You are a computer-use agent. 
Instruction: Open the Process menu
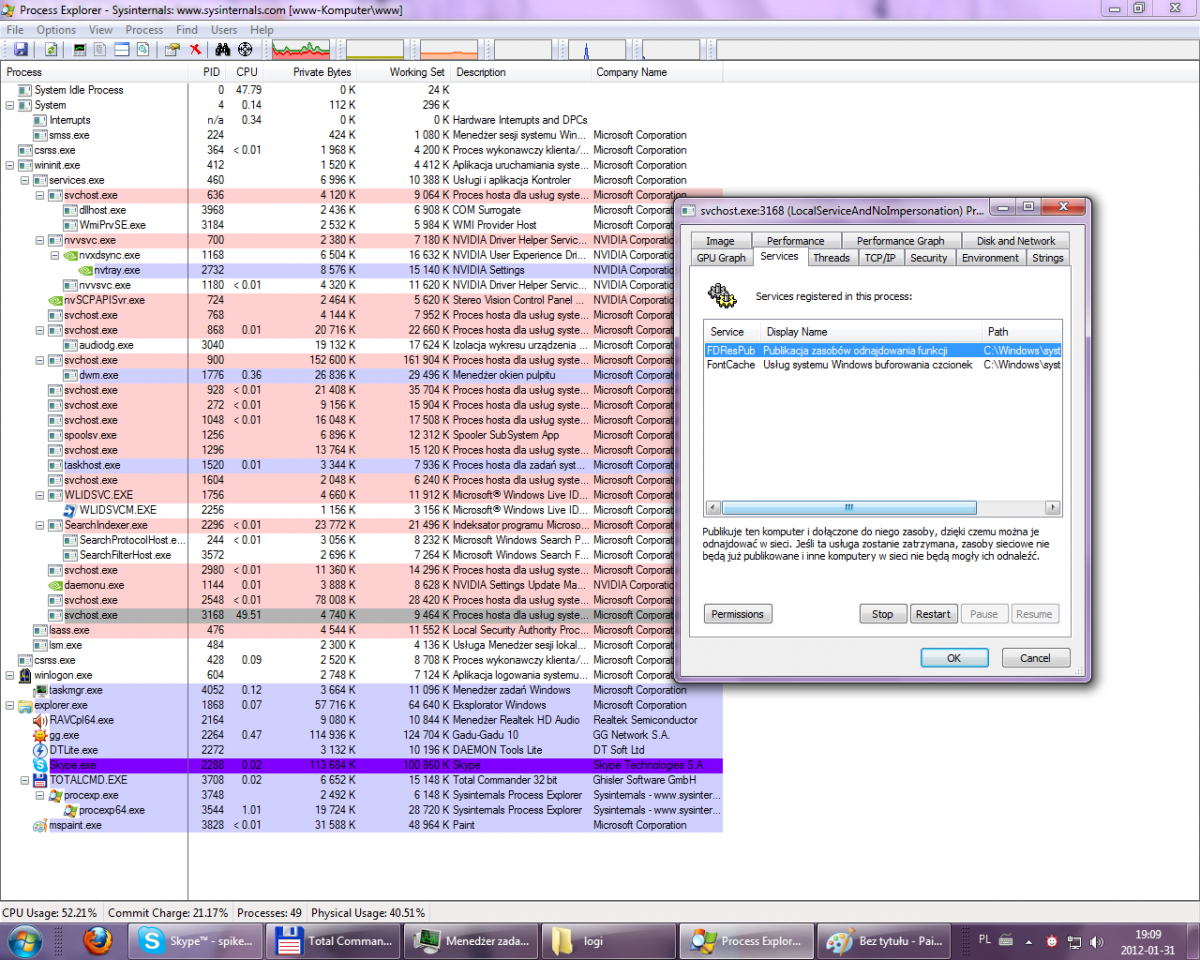144,30
